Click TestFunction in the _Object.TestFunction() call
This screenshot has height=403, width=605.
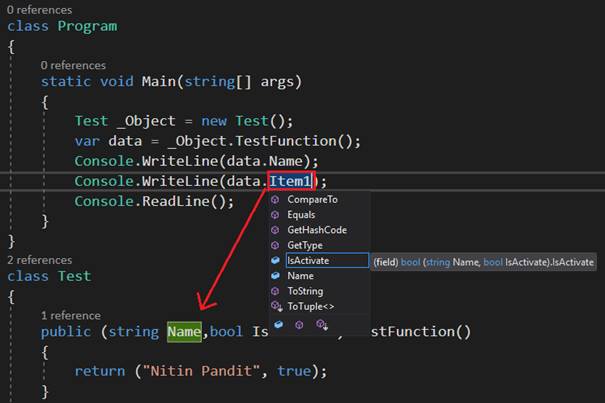pyautogui.click(x=286, y=141)
